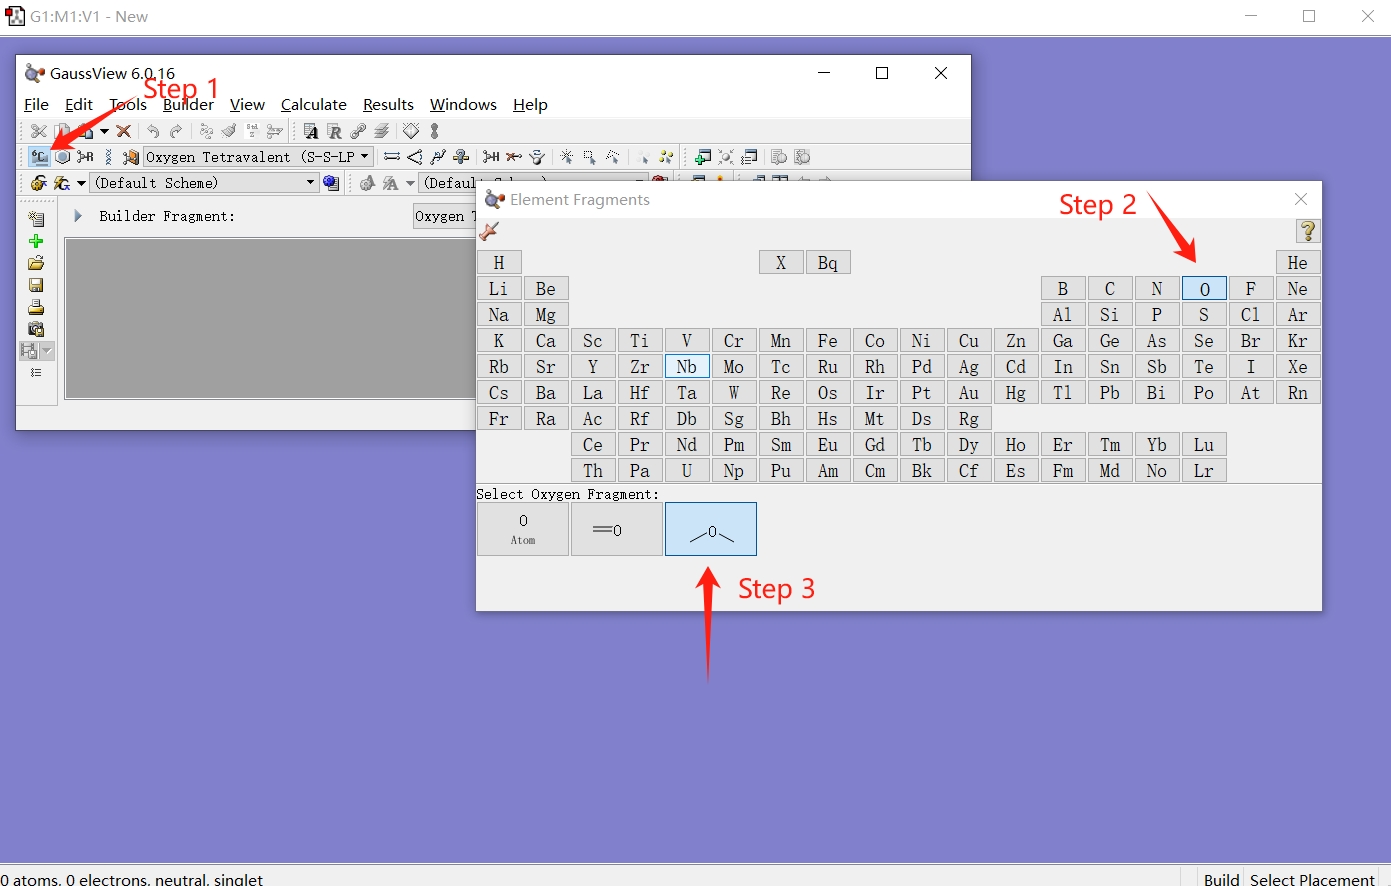Screen dimensions: 1391x886
Task: Click the save floppy disk icon
Action: tap(36, 285)
